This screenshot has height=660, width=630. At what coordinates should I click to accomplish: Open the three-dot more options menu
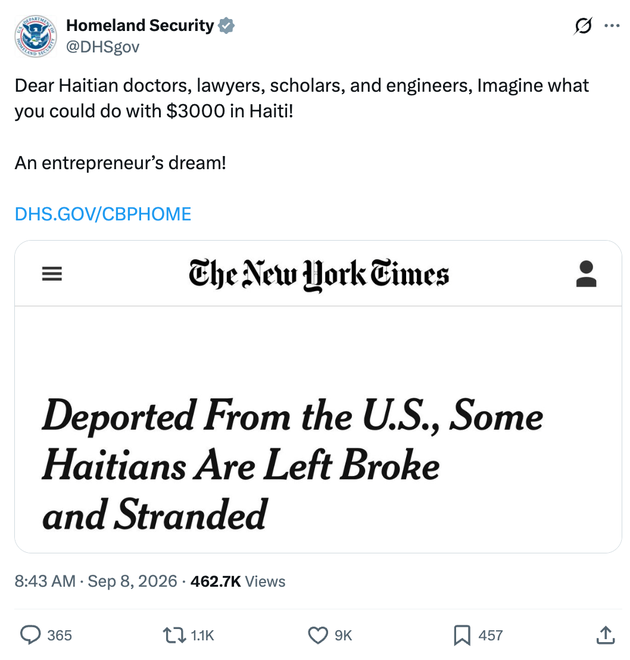coord(611,26)
